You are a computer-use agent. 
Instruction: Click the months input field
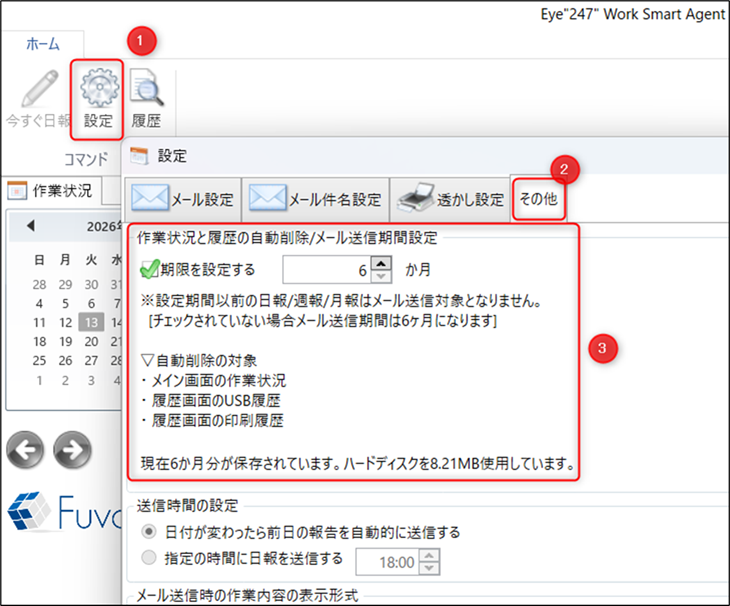coord(326,269)
